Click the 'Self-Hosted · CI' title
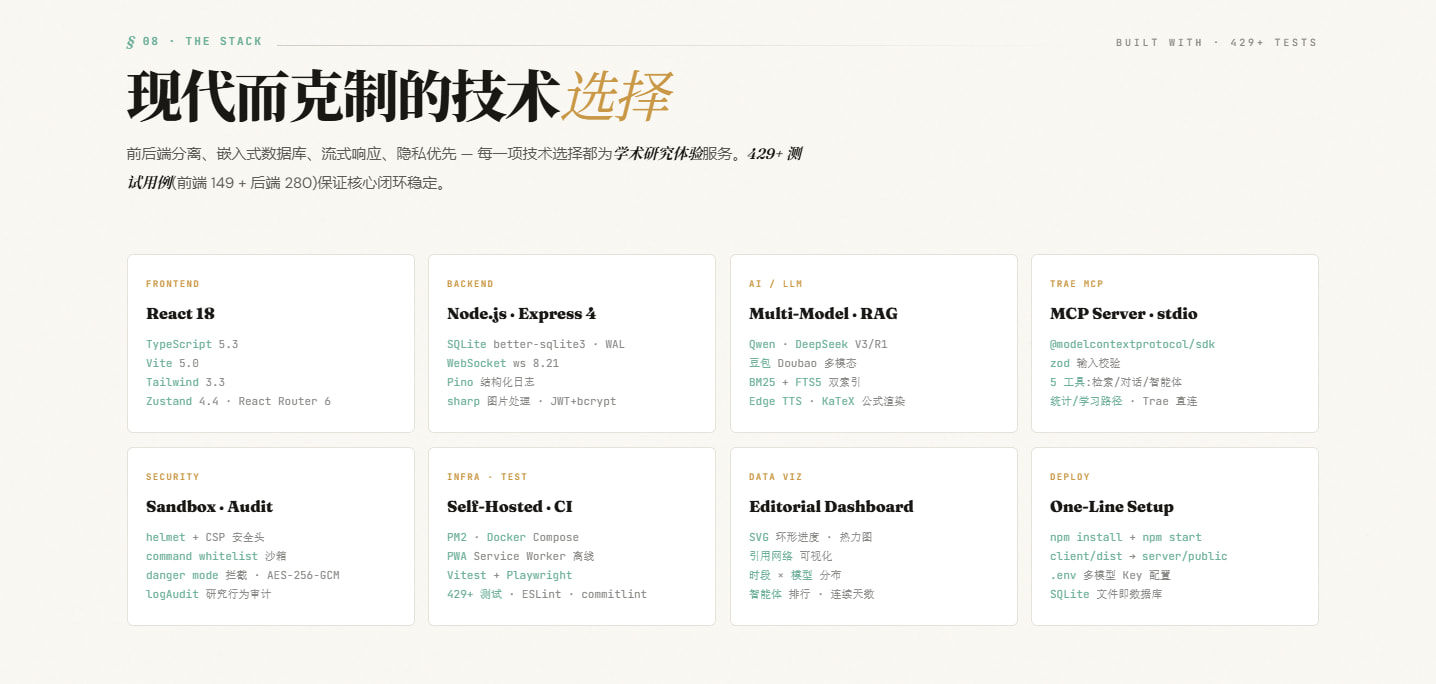The width and height of the screenshot is (1436, 684). point(510,506)
